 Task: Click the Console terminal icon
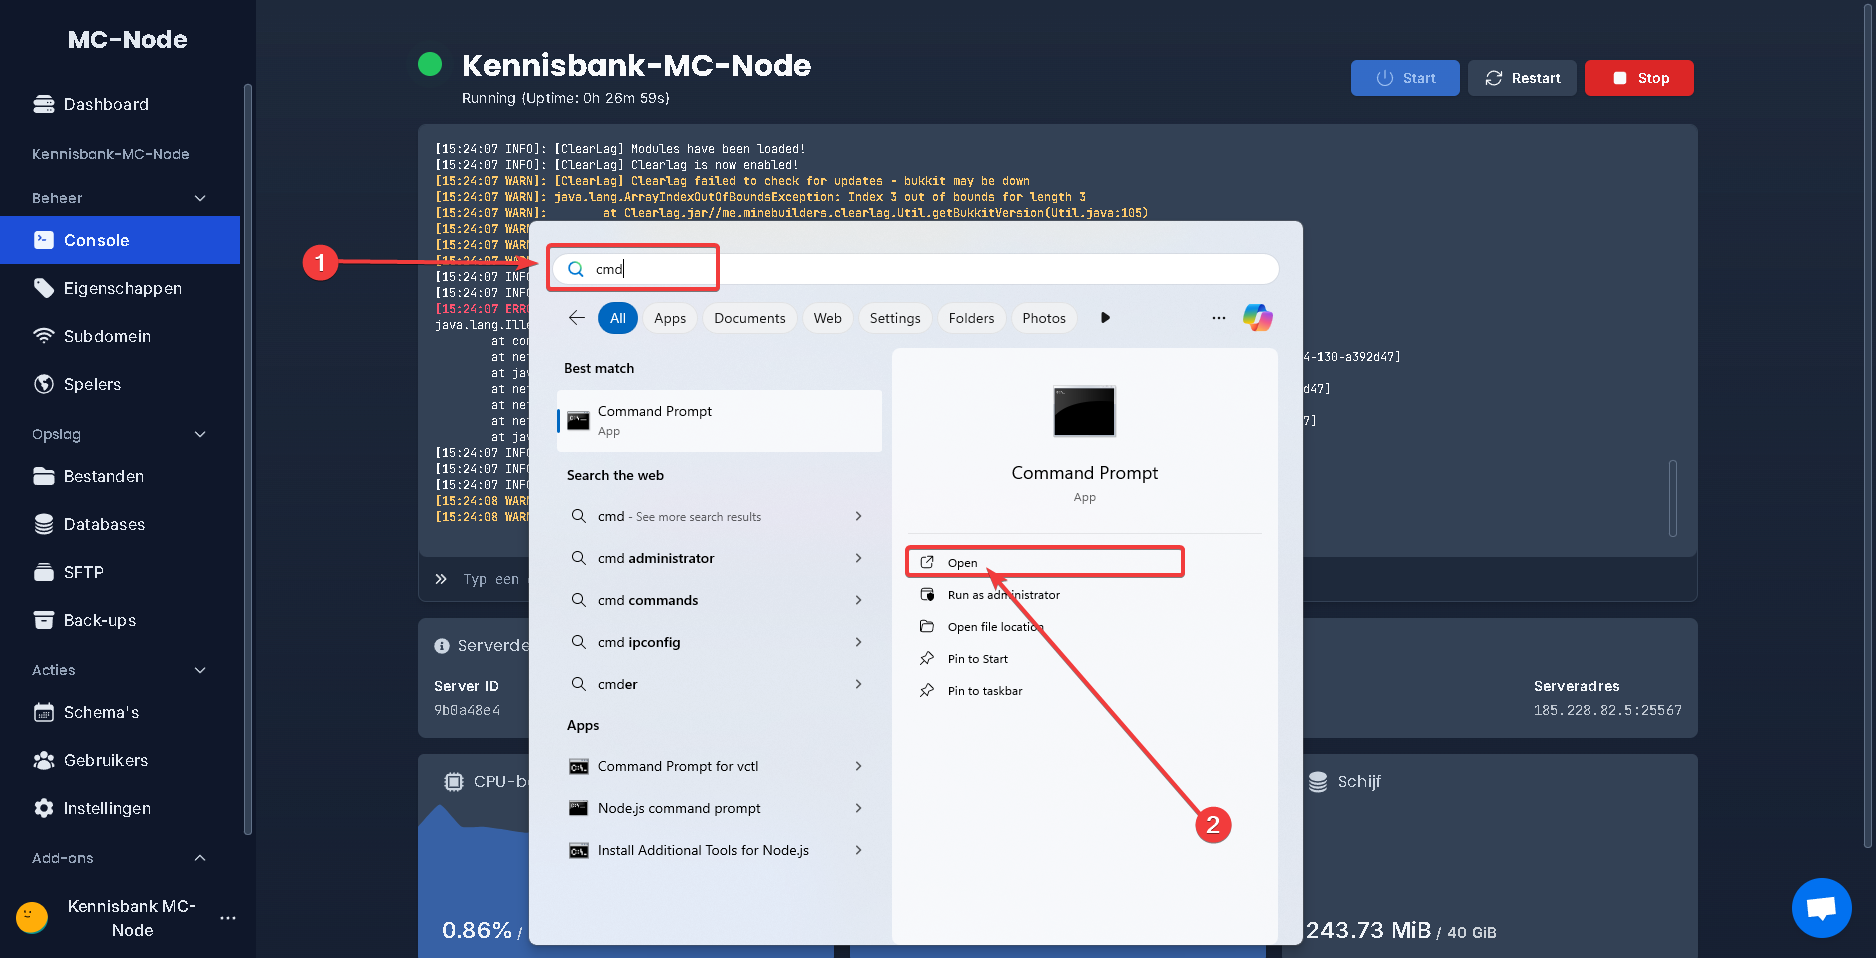coord(44,240)
